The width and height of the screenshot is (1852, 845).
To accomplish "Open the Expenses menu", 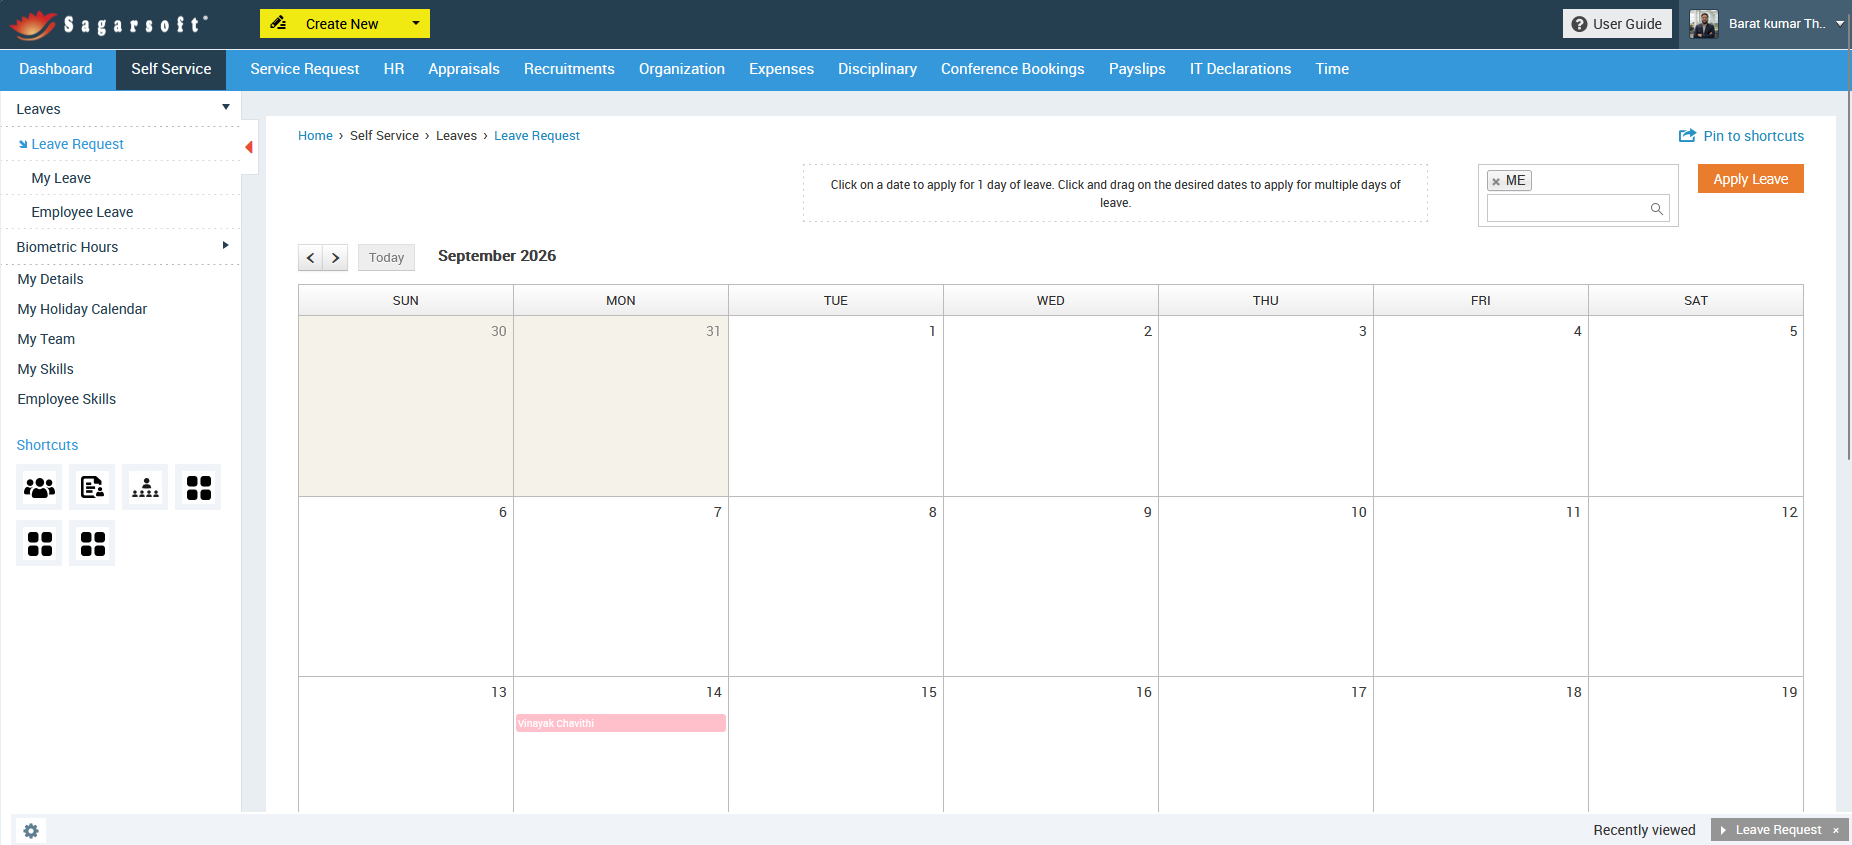I will point(781,69).
